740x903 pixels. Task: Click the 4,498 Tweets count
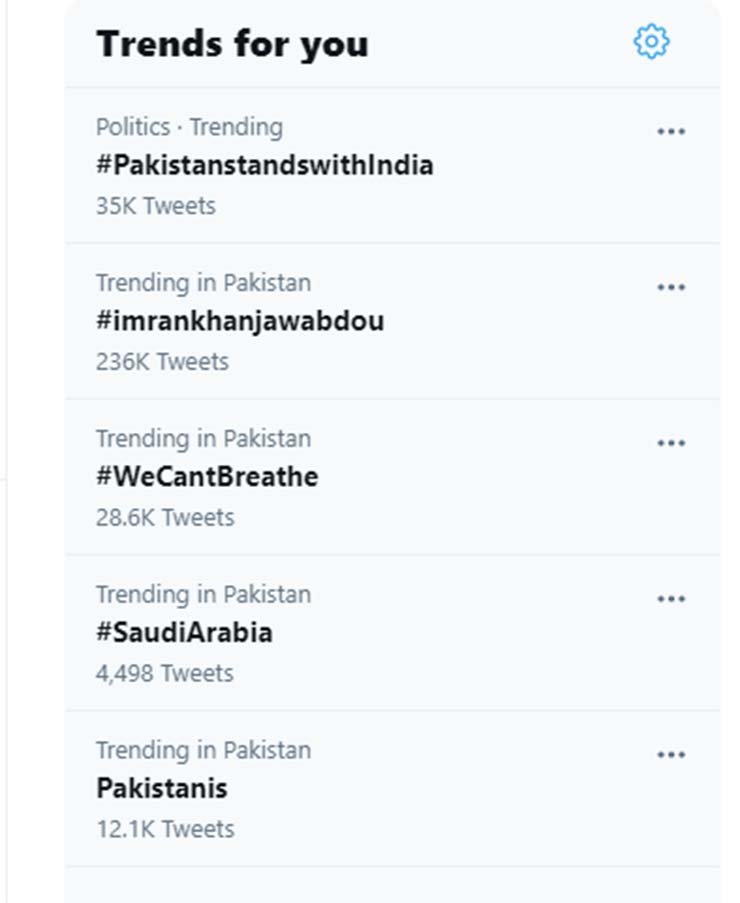coord(165,674)
